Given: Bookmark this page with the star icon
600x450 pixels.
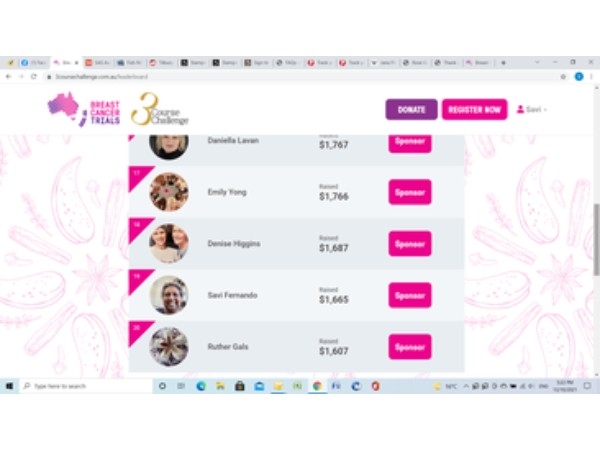Looking at the screenshot, I should [563, 77].
